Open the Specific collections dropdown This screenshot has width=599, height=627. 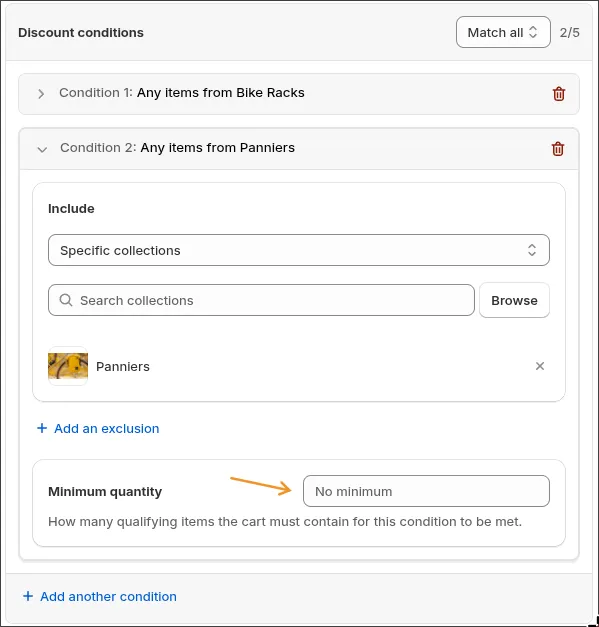tap(299, 250)
